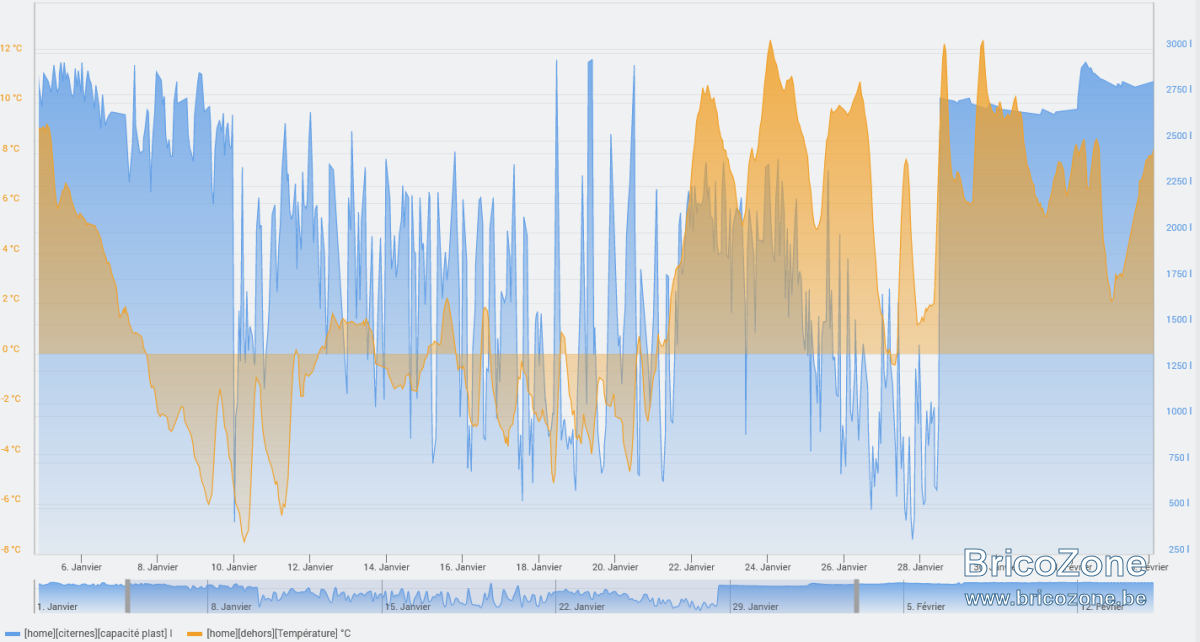Screen dimensions: 1200x642
Task: Click the 2500 l volume axis label
Action: 1179,136
